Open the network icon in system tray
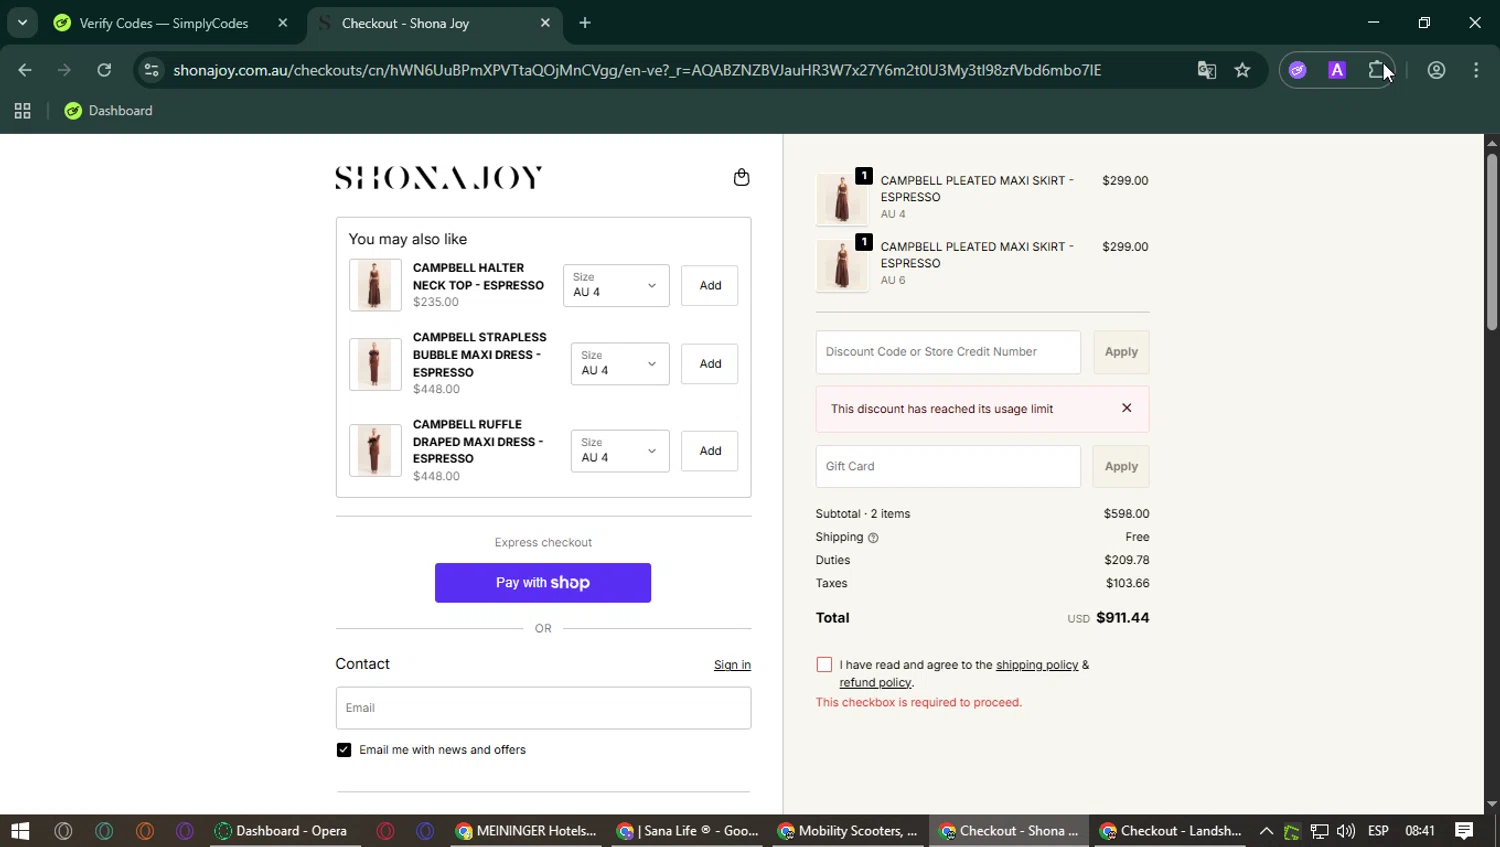1500x847 pixels. click(x=1320, y=831)
